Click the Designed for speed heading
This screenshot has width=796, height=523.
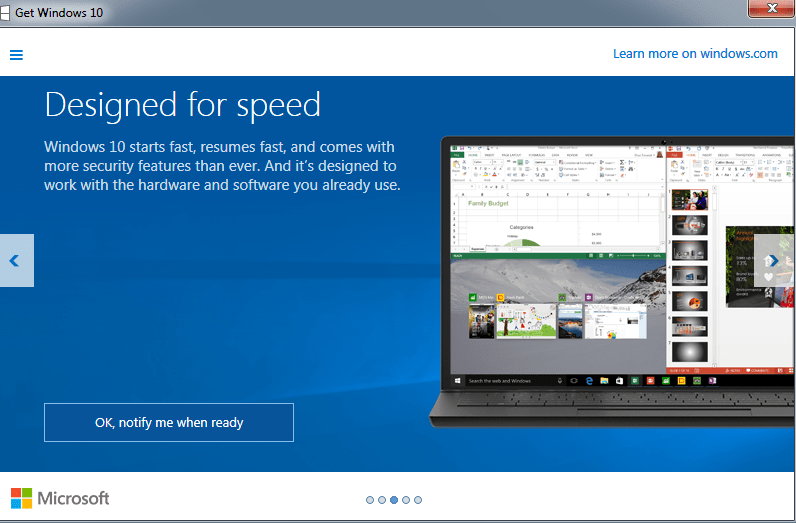(x=182, y=104)
